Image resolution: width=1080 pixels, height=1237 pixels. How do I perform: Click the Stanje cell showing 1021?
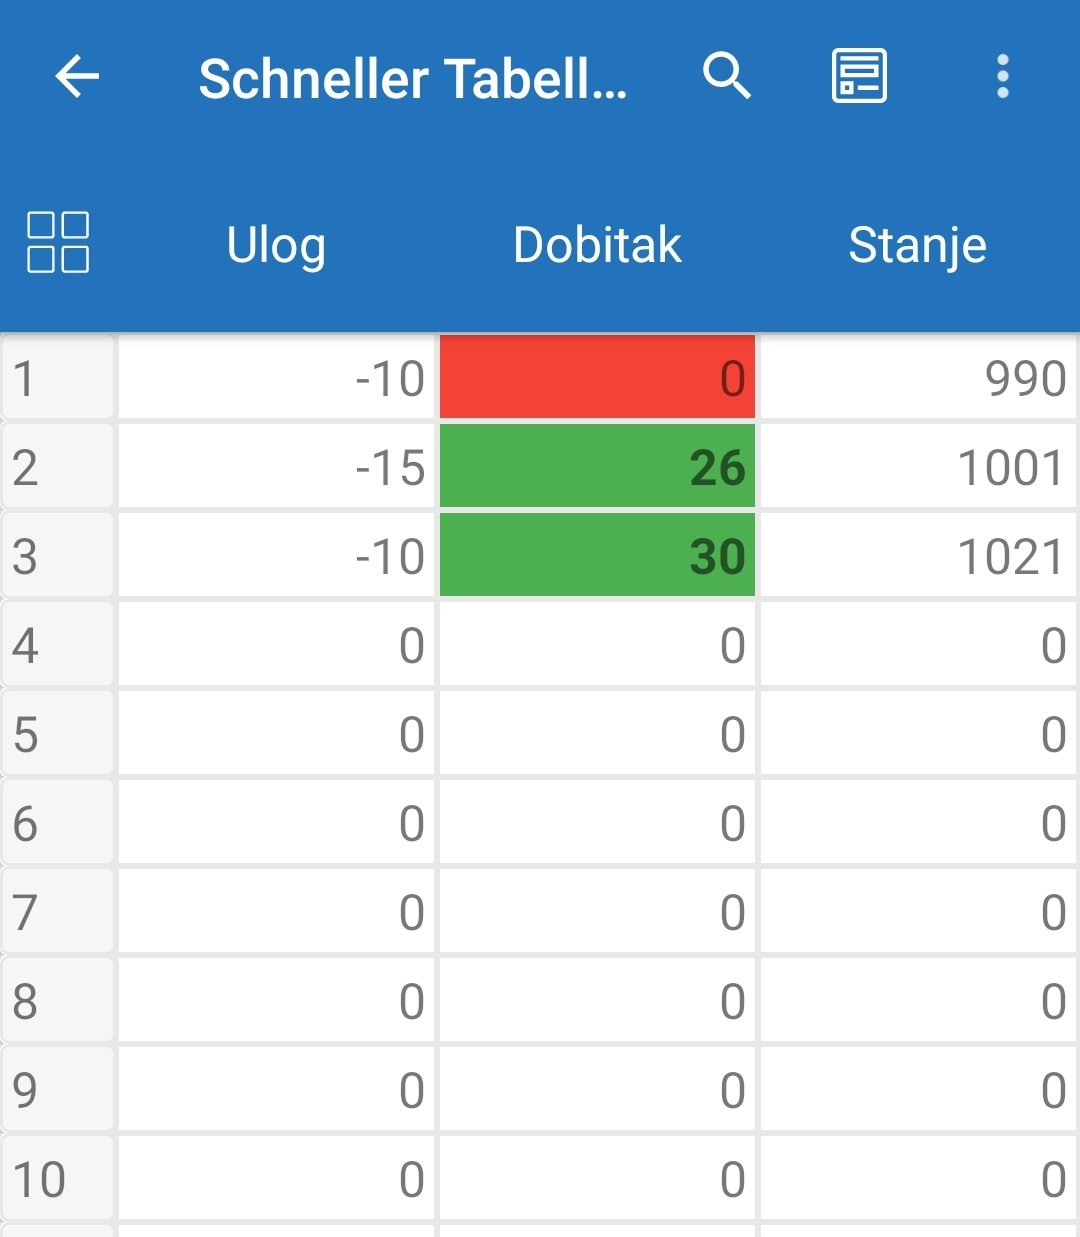click(917, 556)
